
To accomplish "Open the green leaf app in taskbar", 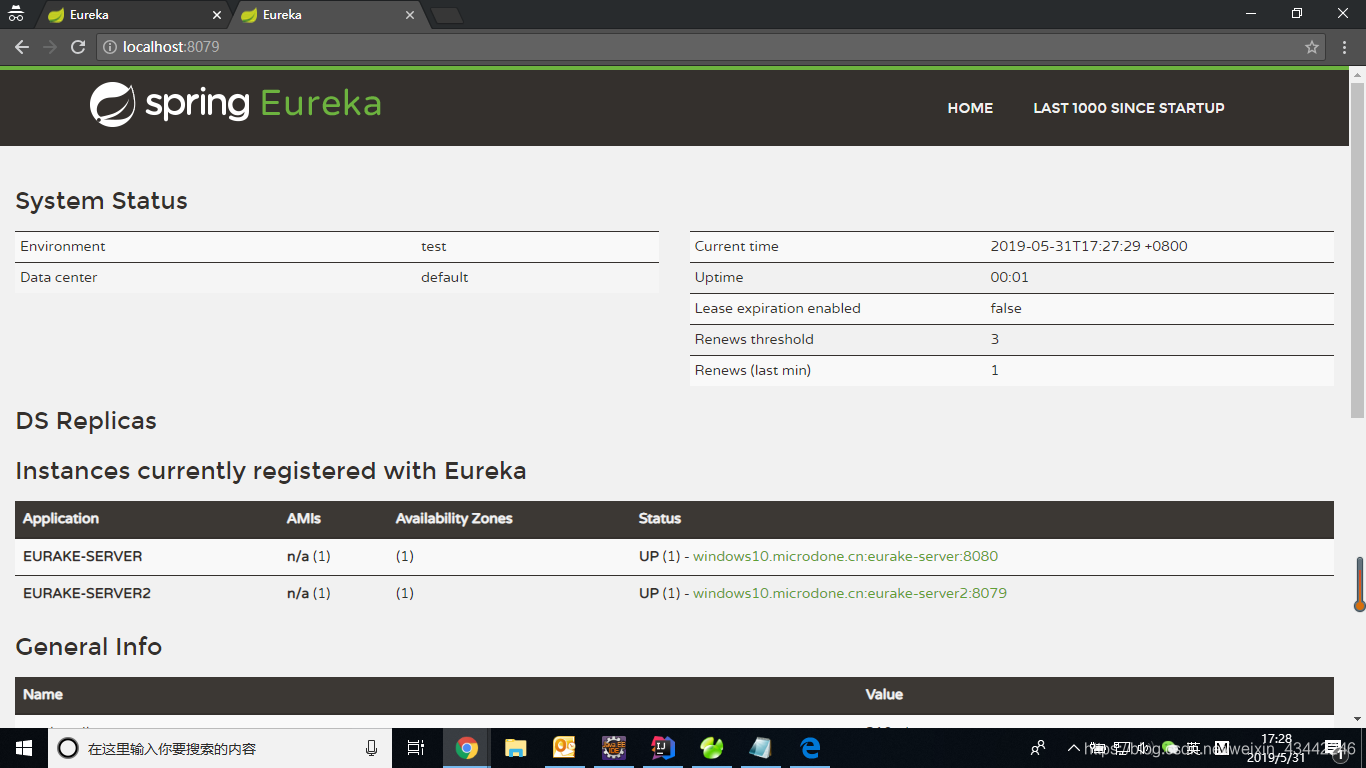I will pyautogui.click(x=712, y=748).
